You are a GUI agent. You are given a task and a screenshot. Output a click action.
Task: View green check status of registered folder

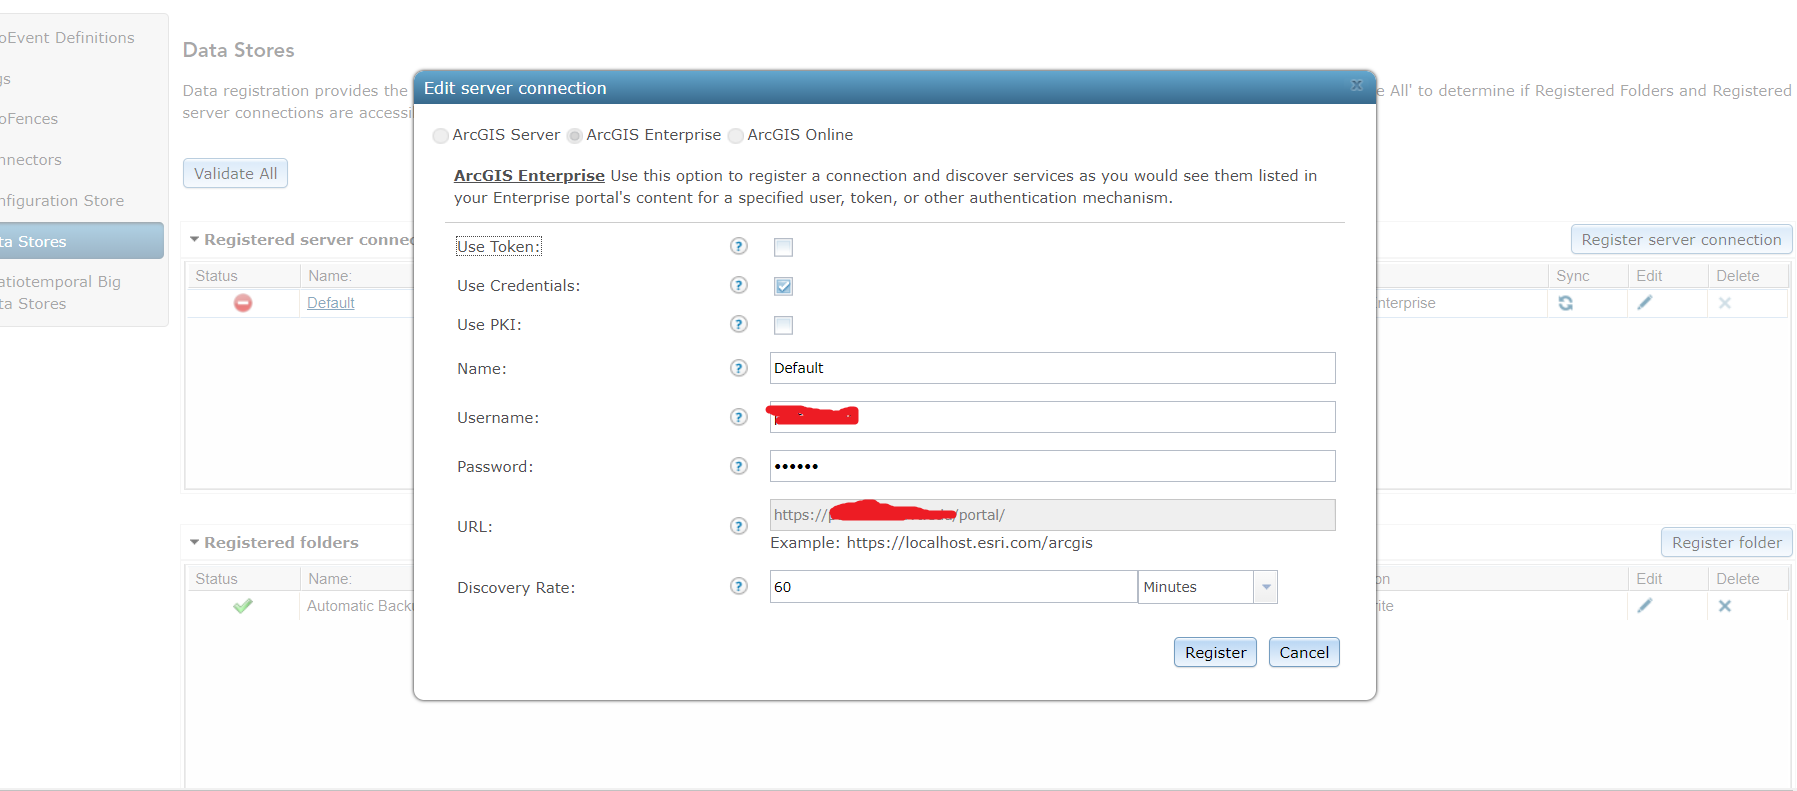(243, 606)
